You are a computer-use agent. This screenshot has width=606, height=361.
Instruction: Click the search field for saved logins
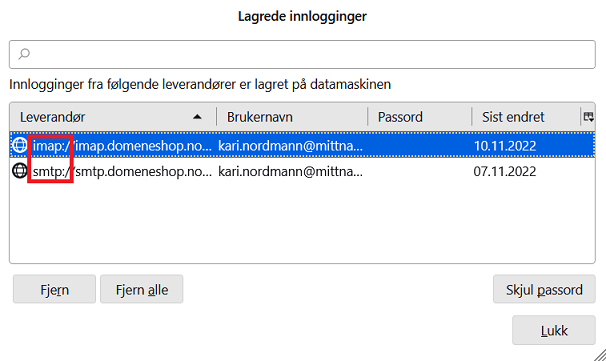pos(302,54)
